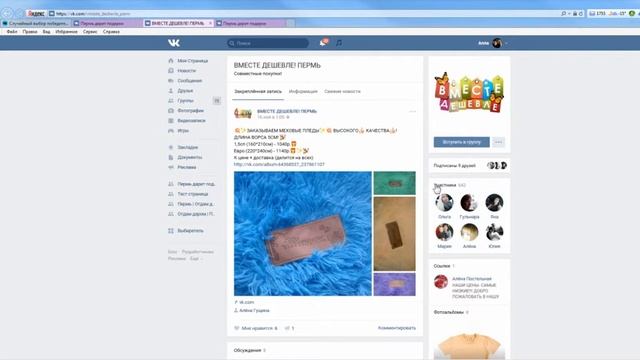
Task: Click the icon beside Выбиратель
Action: [x=171, y=231]
